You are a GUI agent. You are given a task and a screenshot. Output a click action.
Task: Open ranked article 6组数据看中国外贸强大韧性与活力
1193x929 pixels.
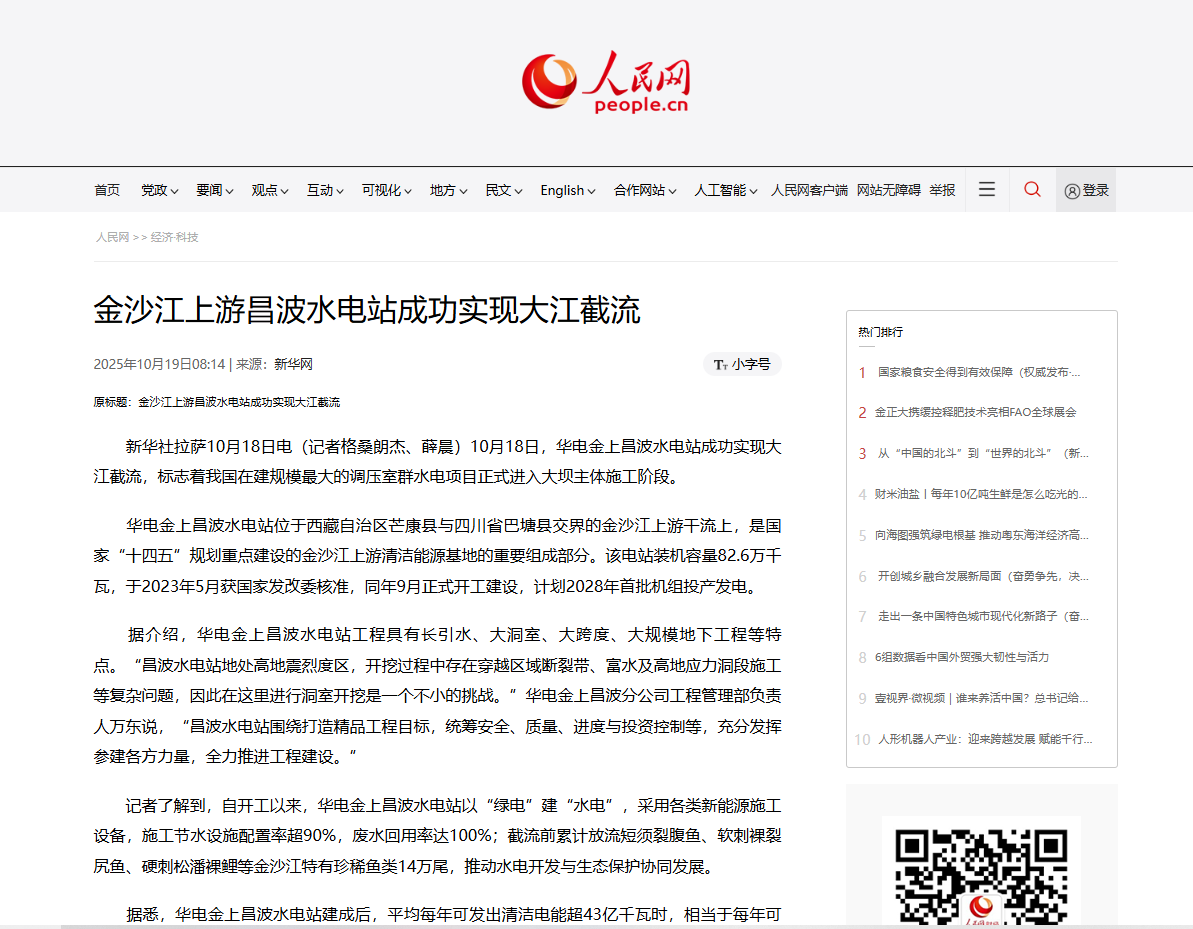(961, 657)
